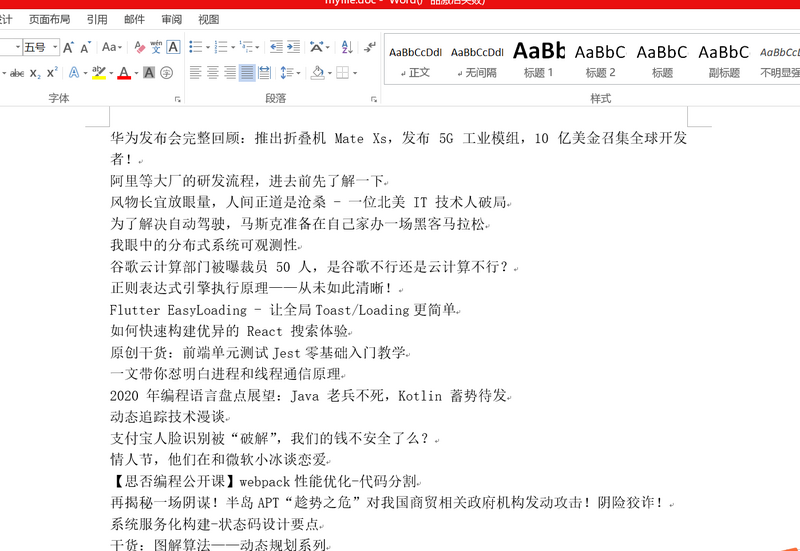
Task: Switch to the 引用 tab
Action: click(x=97, y=19)
